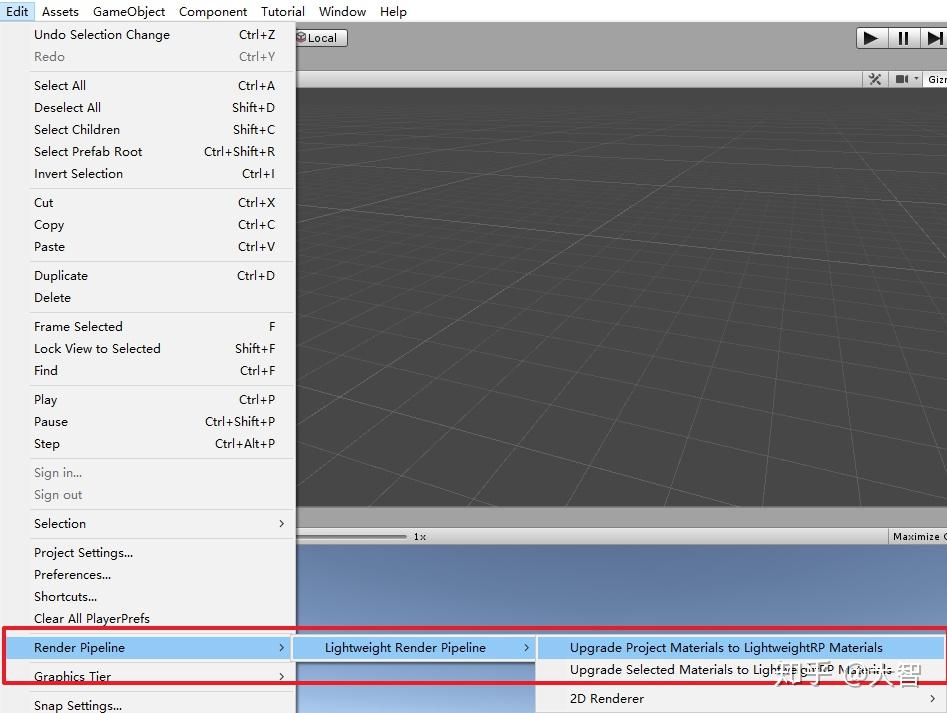Expand the Lightweight Render Pipeline submenu

[413, 648]
